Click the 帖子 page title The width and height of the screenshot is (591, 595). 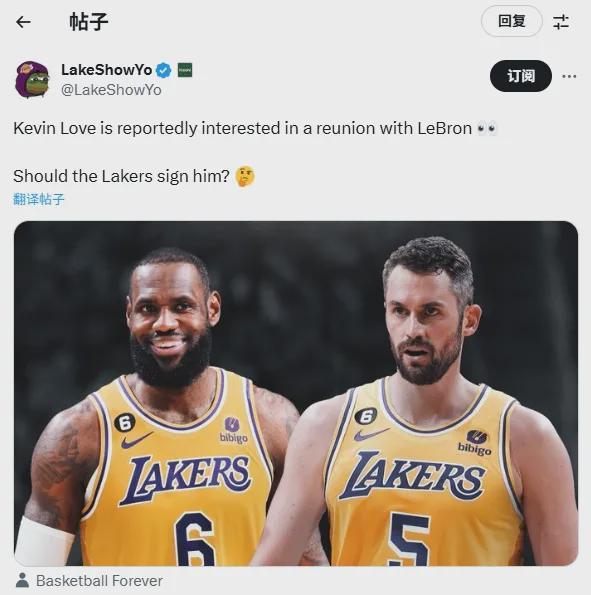coord(89,22)
